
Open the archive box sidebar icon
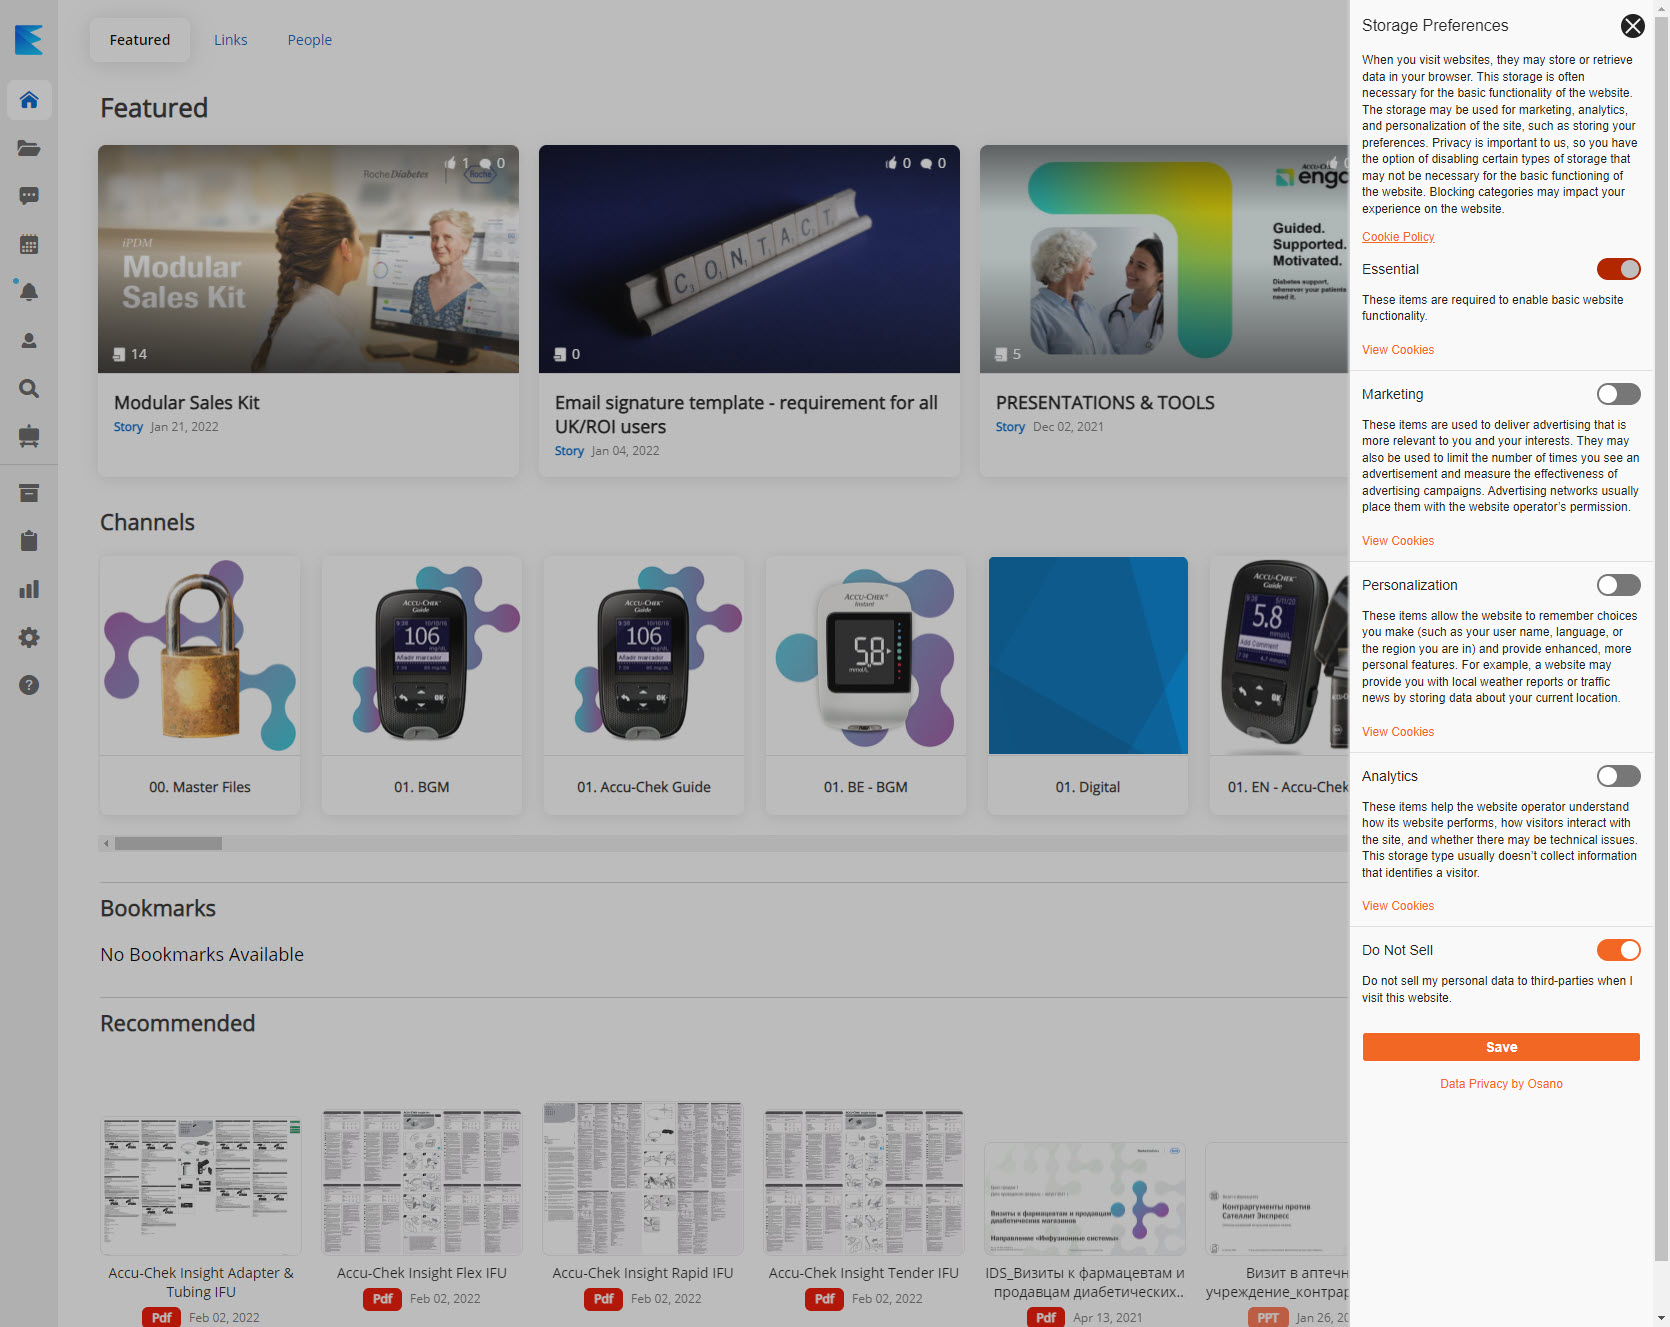(29, 493)
